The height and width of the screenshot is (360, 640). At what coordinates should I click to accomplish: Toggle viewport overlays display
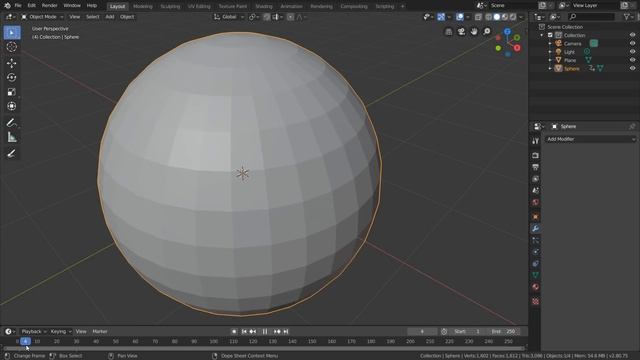click(x=460, y=17)
